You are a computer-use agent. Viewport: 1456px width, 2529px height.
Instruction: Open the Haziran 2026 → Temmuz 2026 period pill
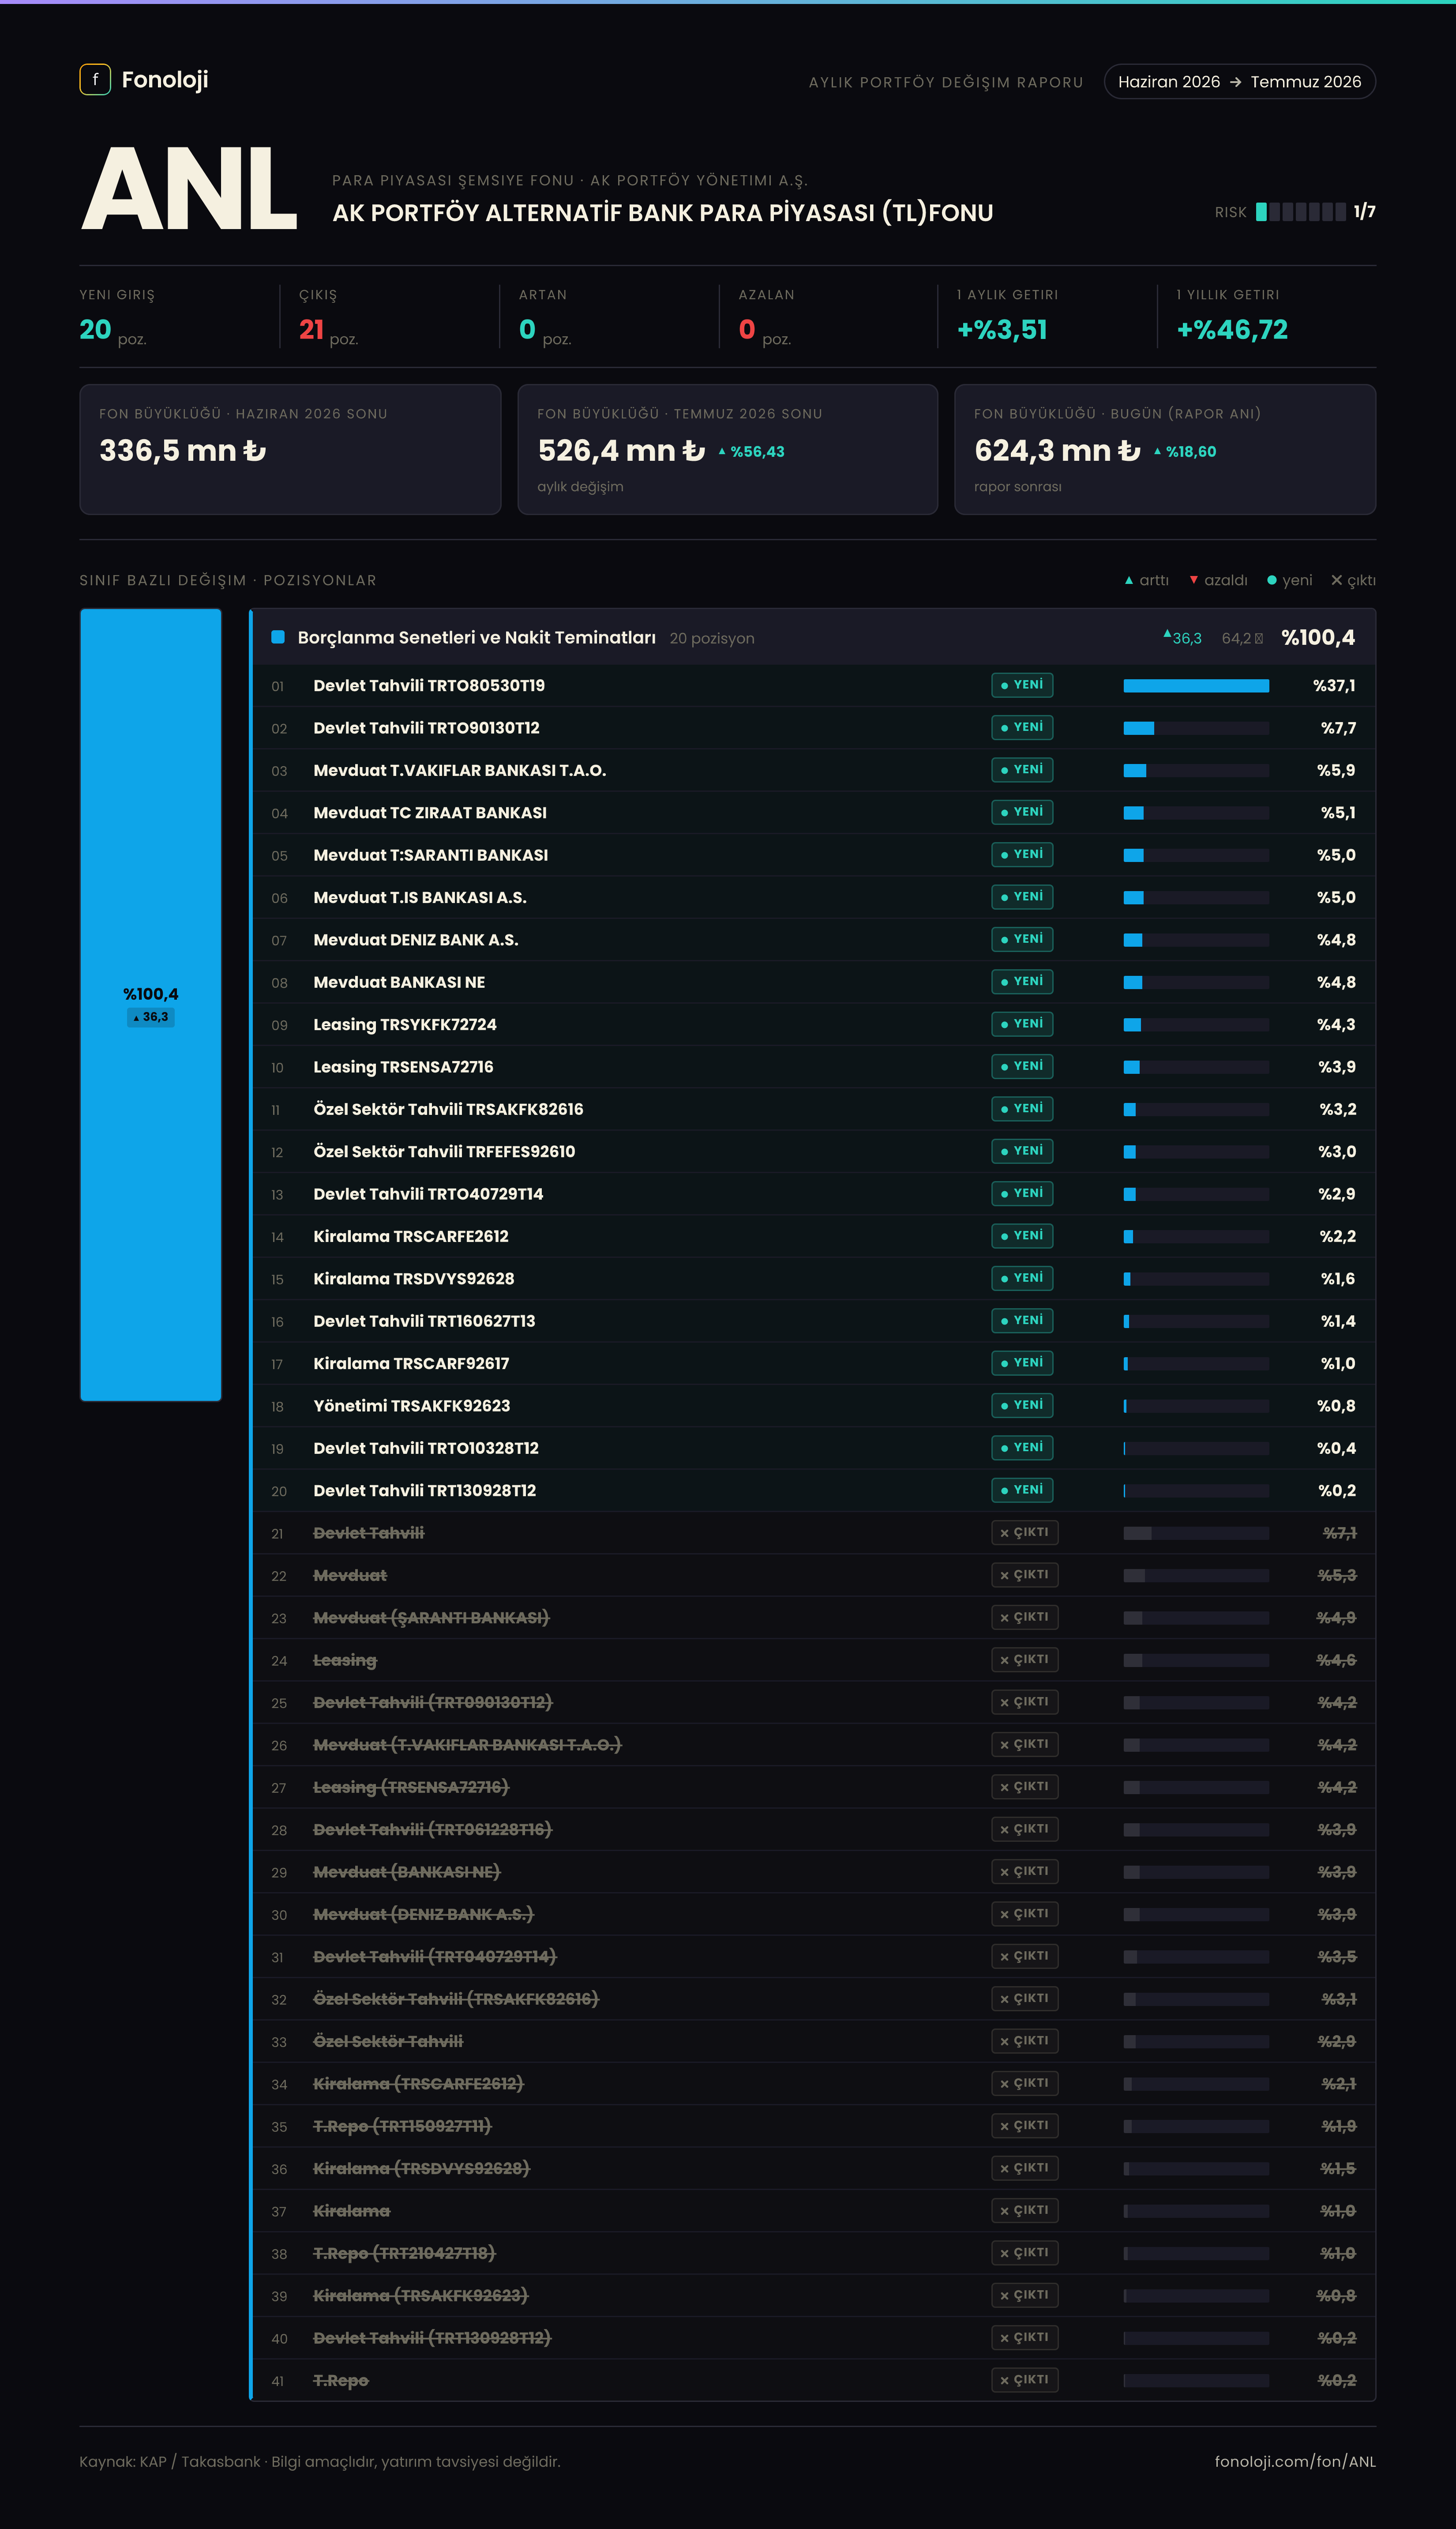click(x=1240, y=82)
